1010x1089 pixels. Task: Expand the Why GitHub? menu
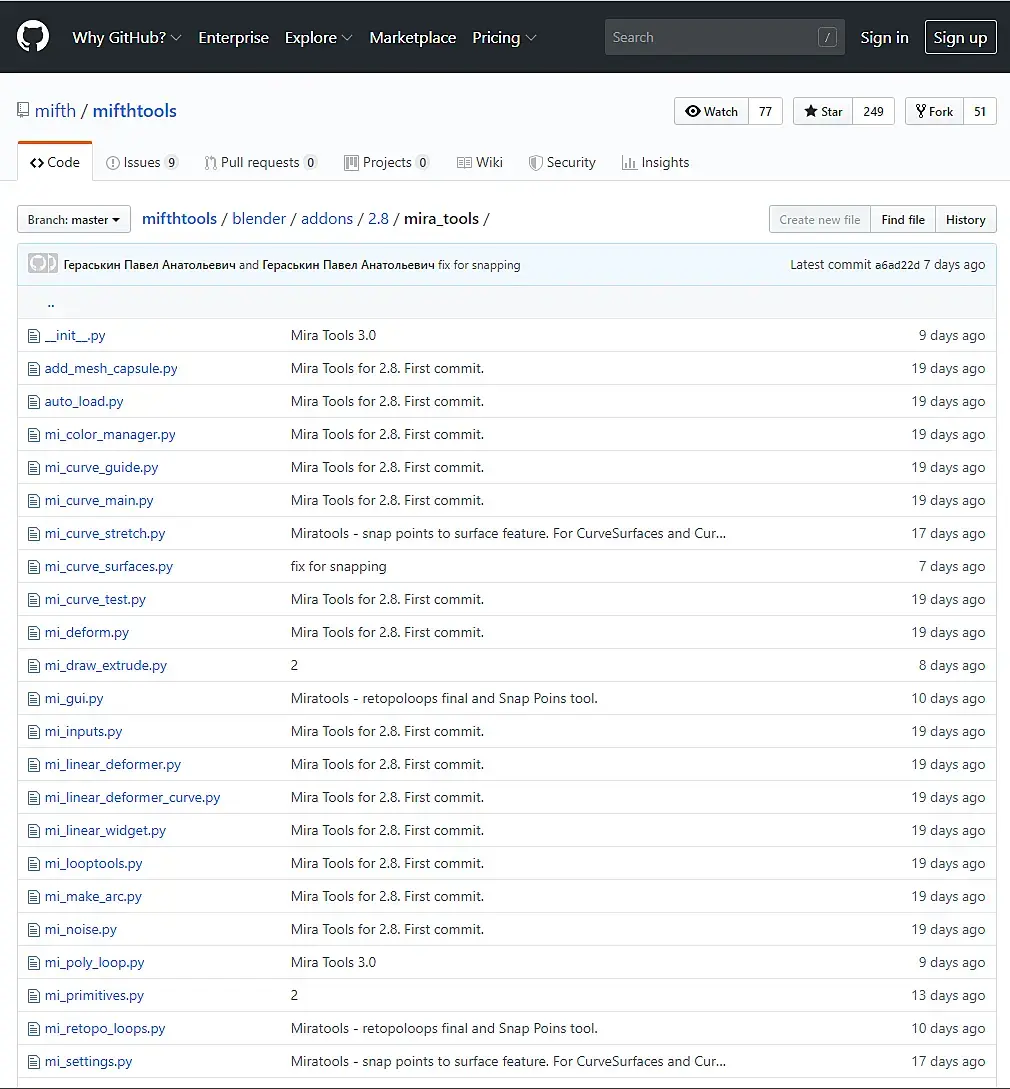[127, 38]
